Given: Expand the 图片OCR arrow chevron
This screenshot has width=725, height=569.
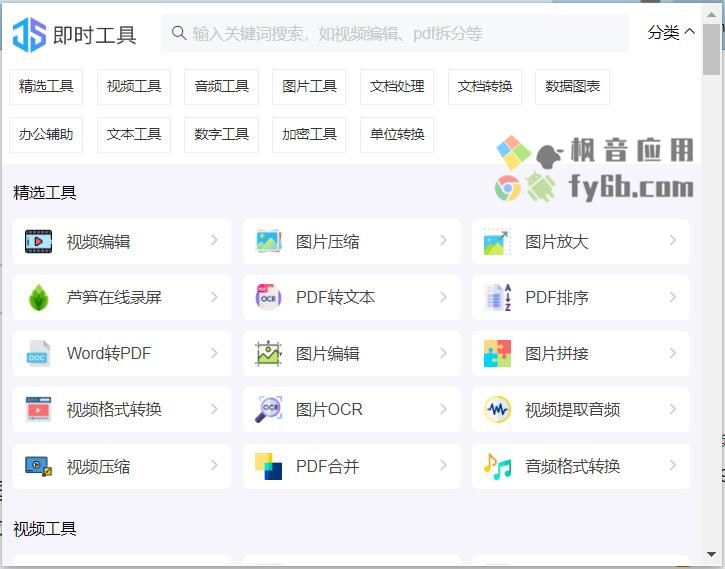Looking at the screenshot, I should pos(443,409).
